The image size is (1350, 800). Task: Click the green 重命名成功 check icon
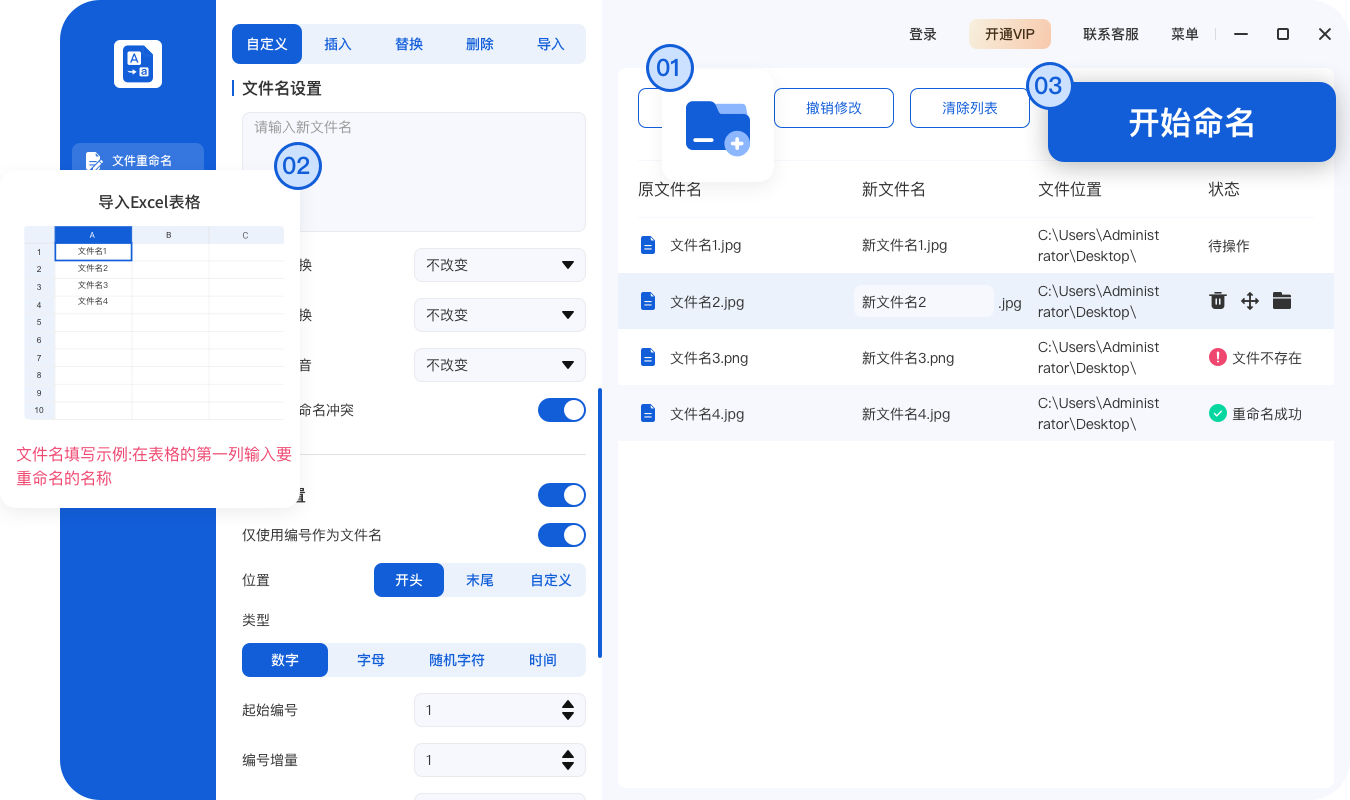pos(1217,413)
